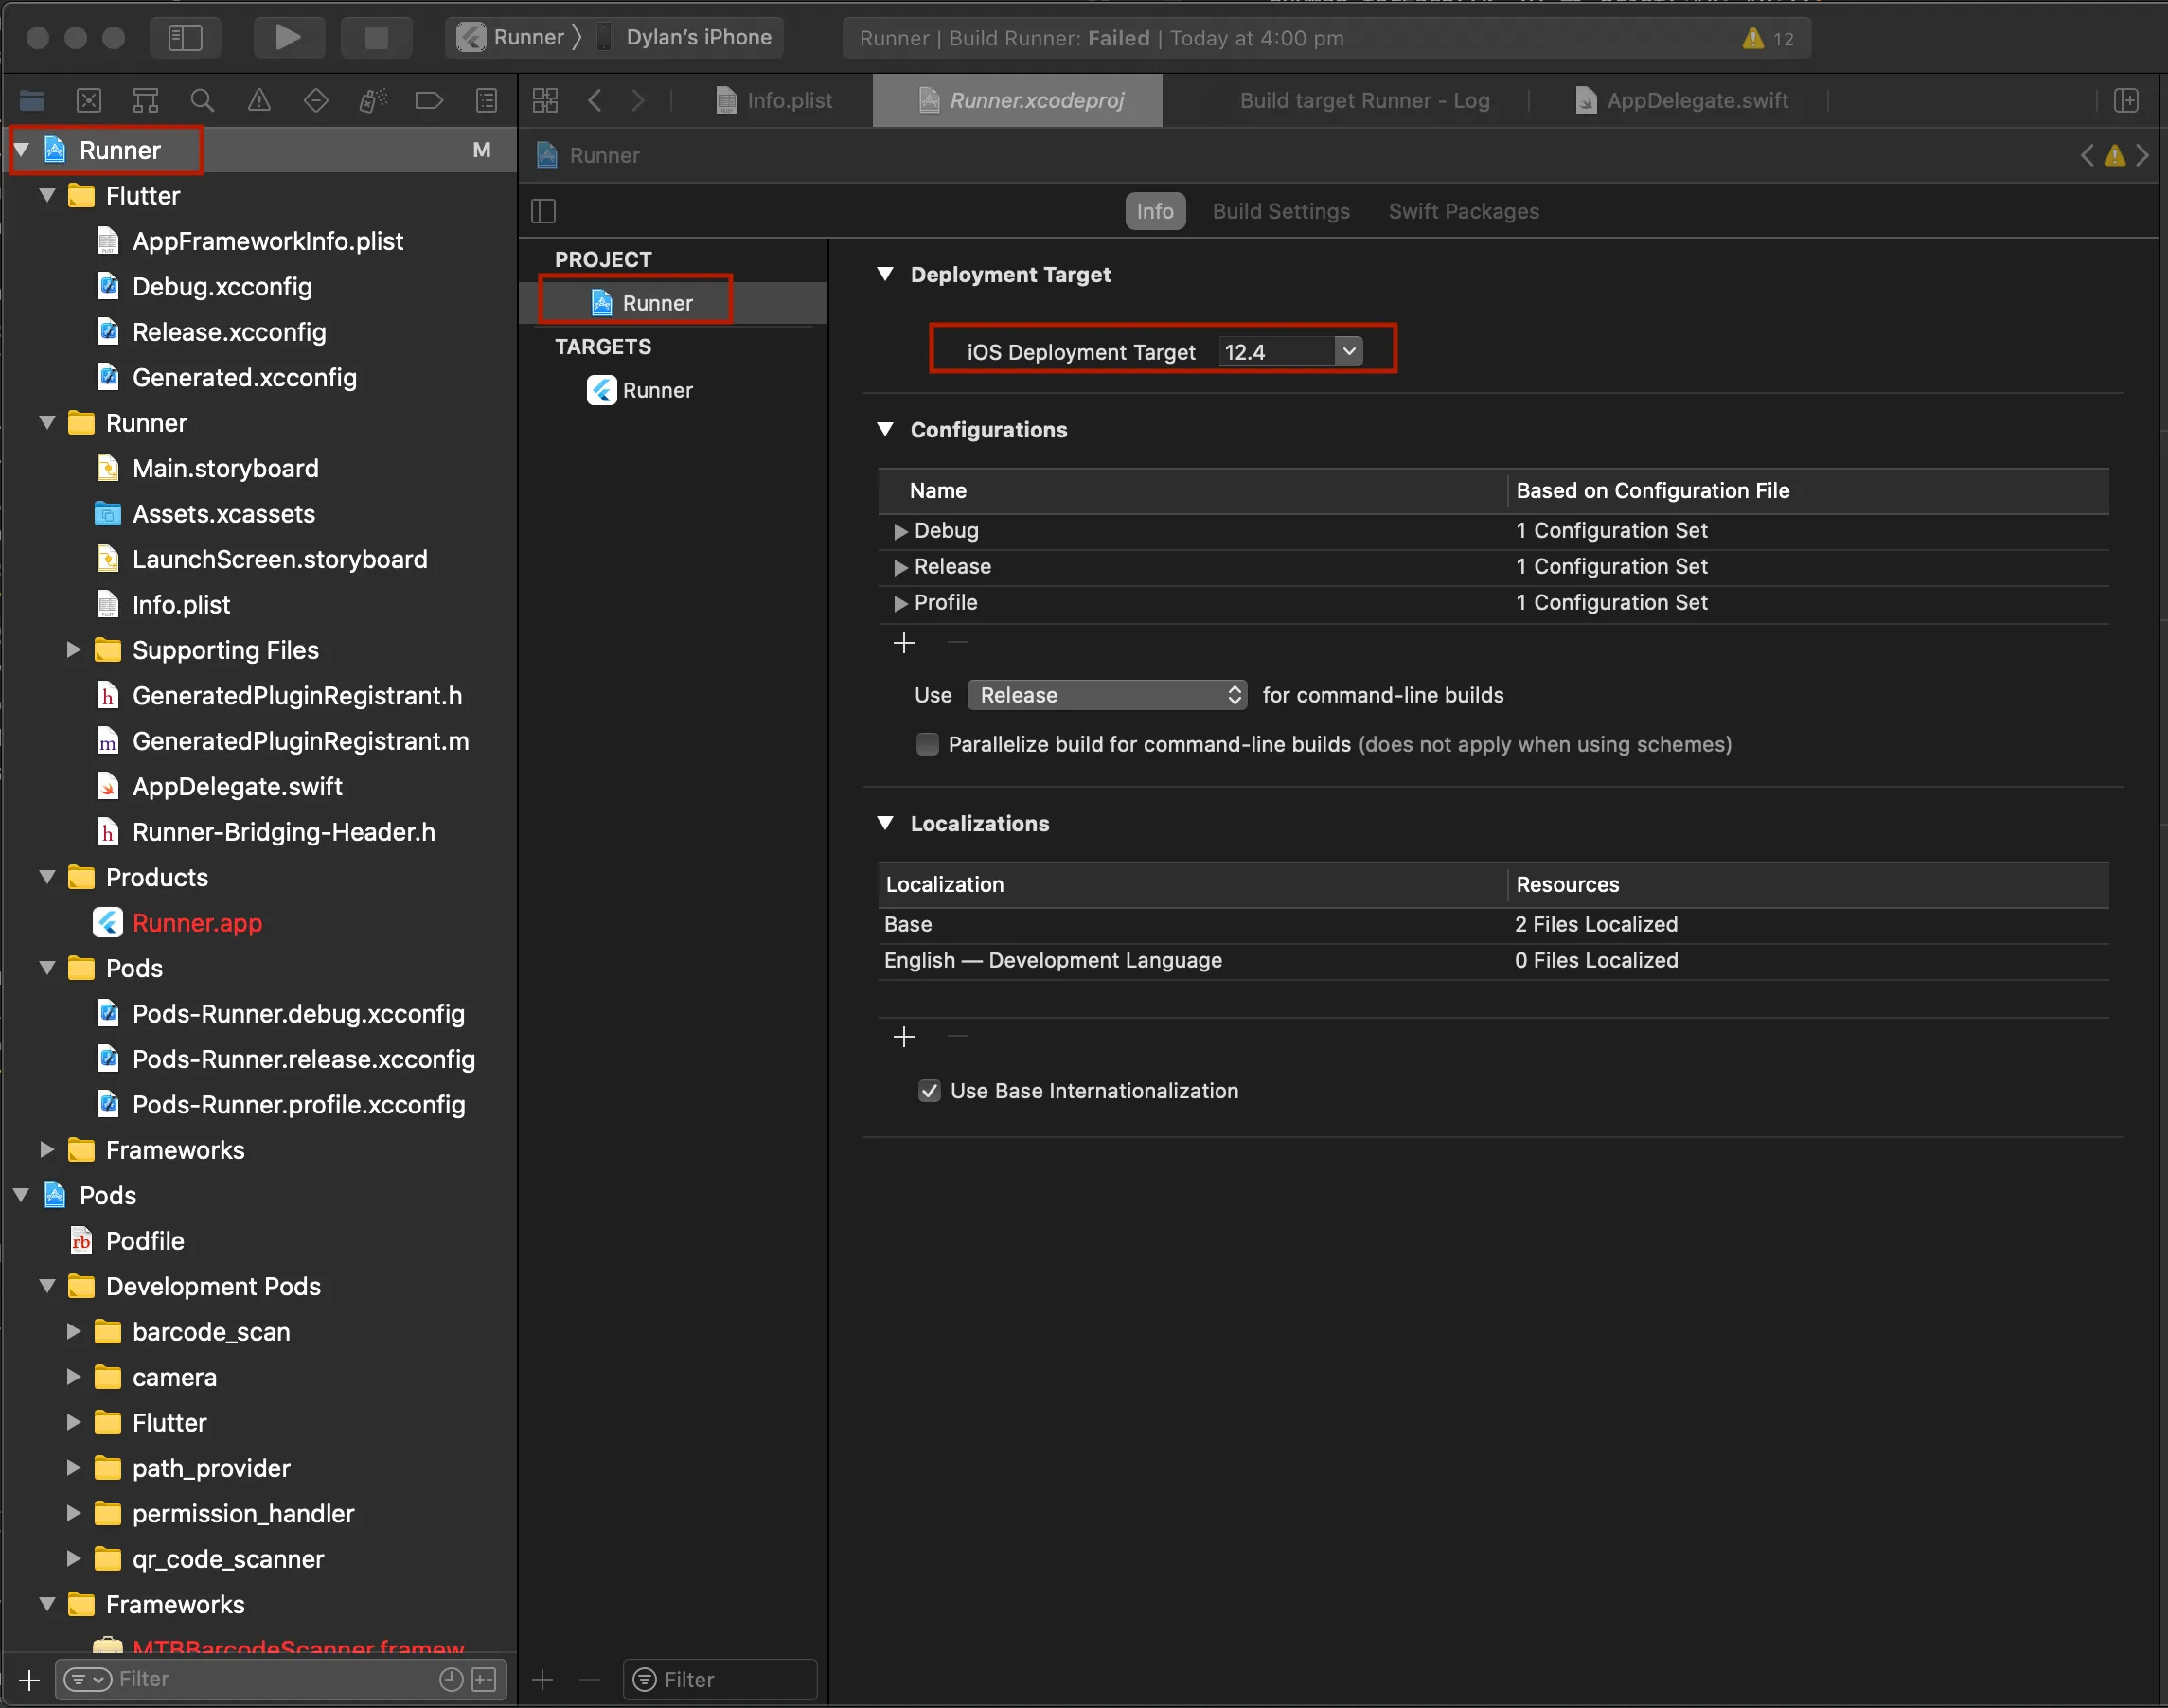Jump to next issue arrow
Image resolution: width=2168 pixels, height=1708 pixels.
[x=2141, y=156]
